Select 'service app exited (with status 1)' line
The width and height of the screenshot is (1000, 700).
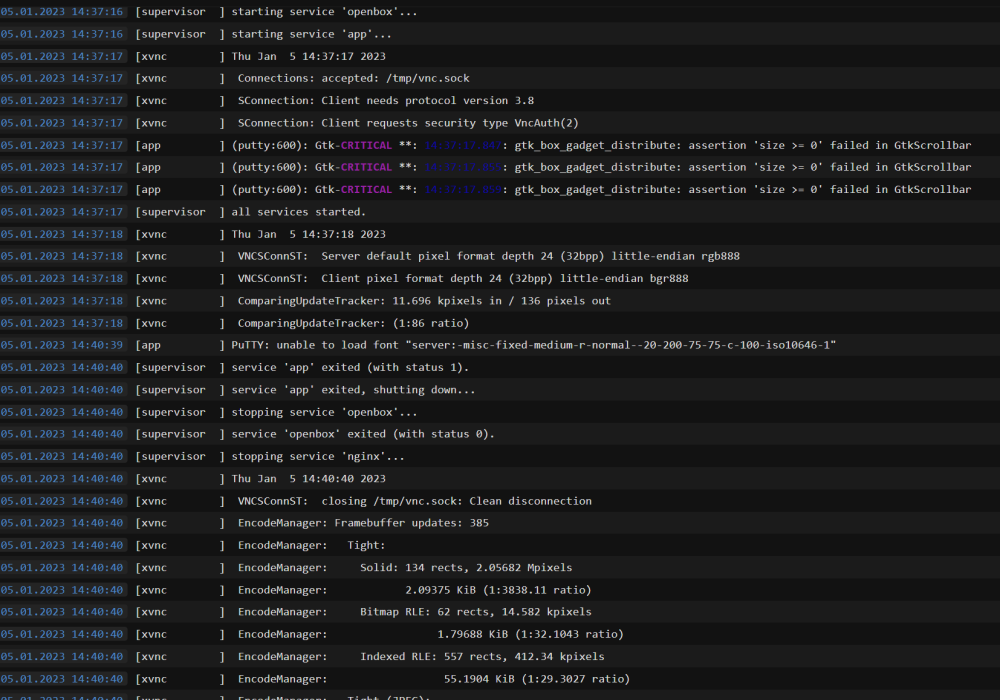point(500,367)
